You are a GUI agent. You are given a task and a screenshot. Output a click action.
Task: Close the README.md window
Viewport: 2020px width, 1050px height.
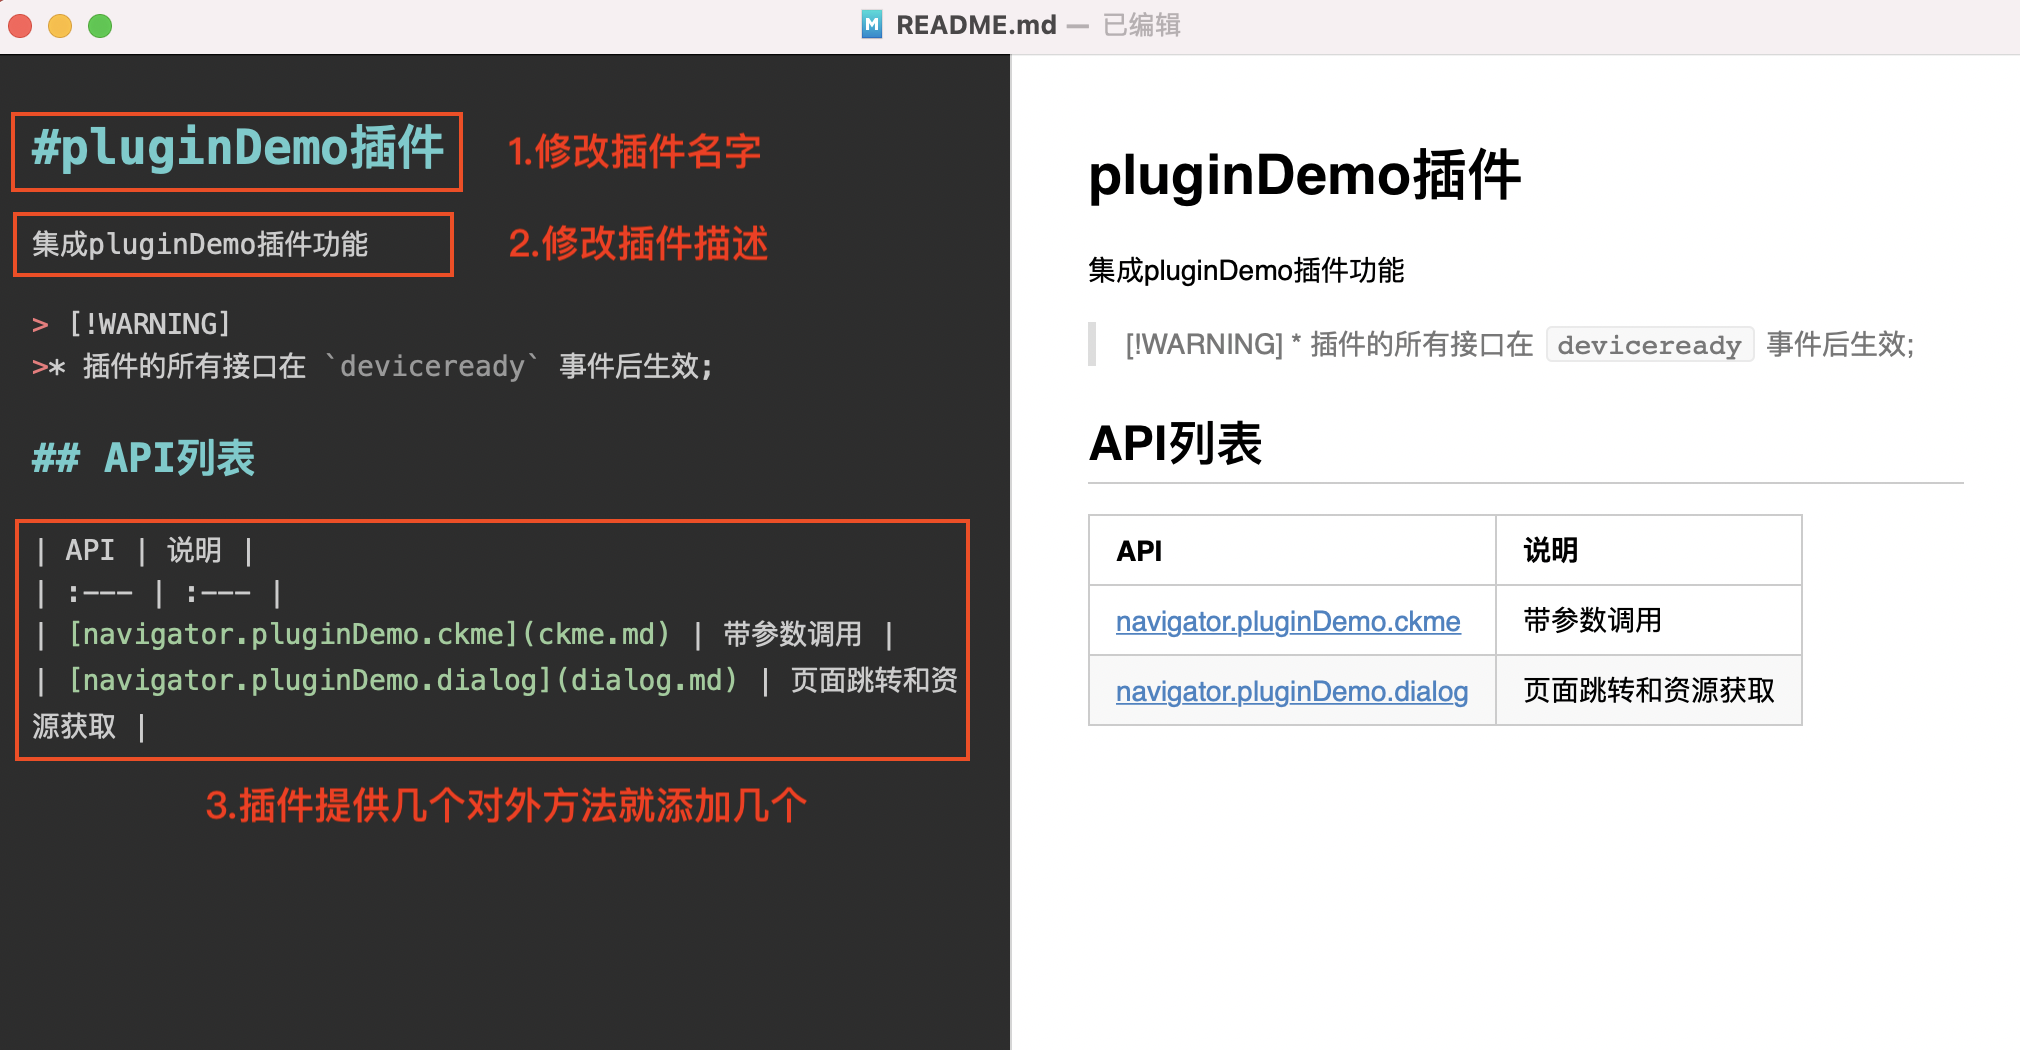[20, 26]
